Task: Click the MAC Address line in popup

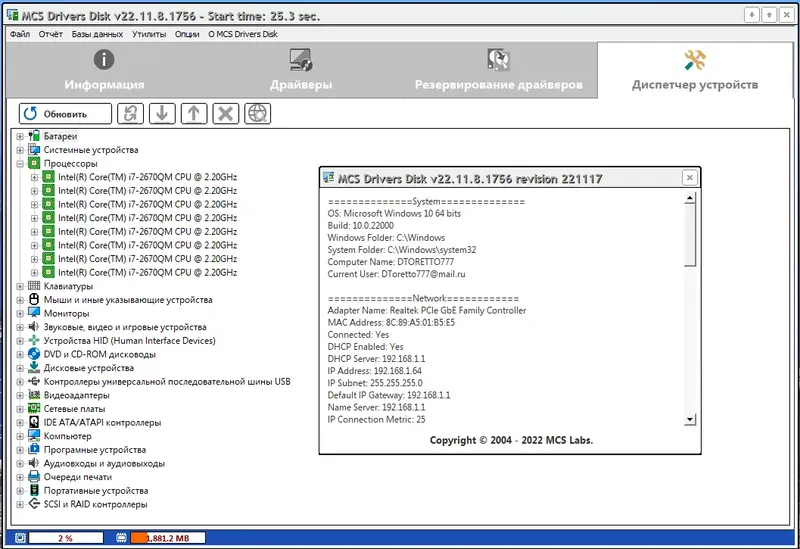Action: point(391,322)
